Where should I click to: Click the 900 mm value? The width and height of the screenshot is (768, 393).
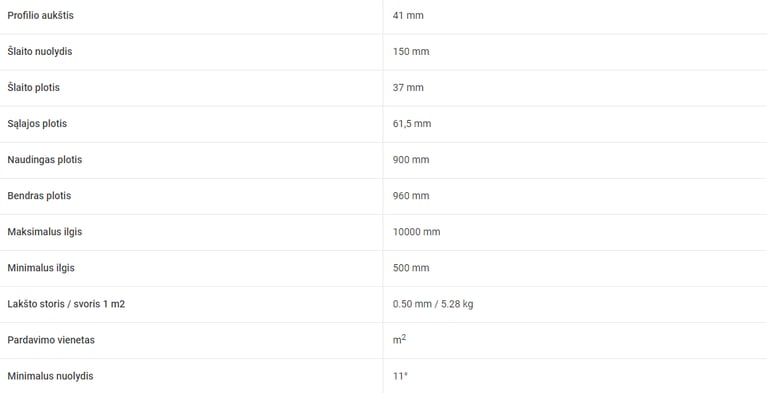411,160
